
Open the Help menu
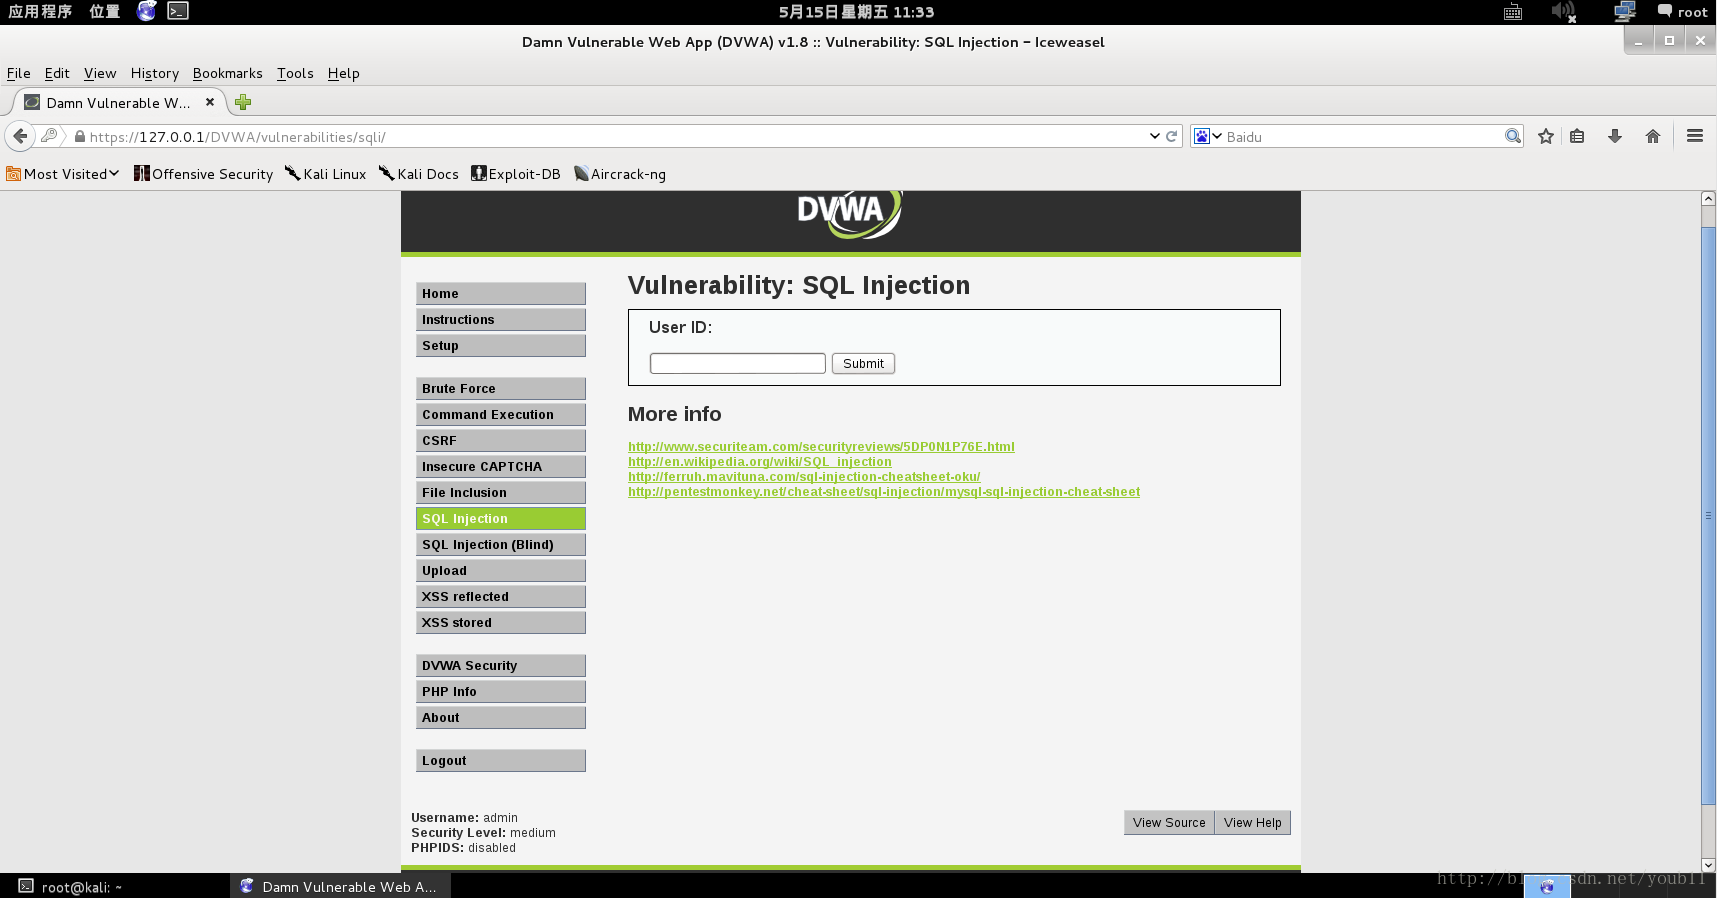coord(343,73)
